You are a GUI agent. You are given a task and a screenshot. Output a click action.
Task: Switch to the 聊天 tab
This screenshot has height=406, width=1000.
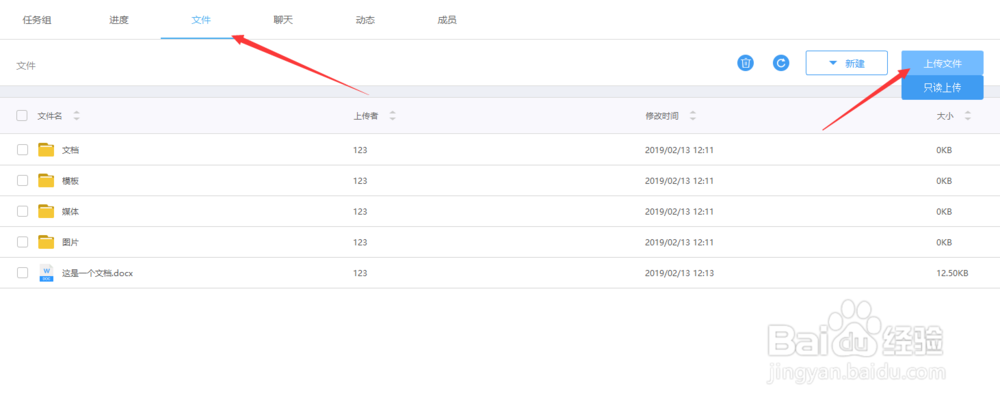(283, 20)
